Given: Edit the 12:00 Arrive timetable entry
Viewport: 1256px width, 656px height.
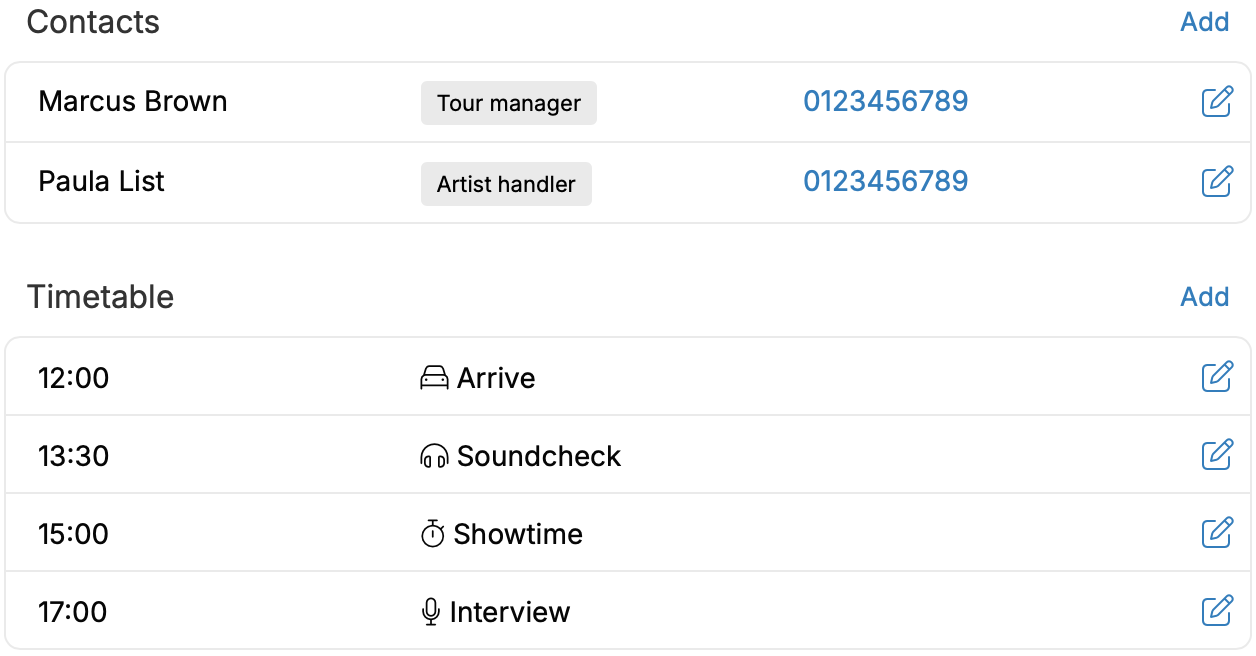Looking at the screenshot, I should click(x=1216, y=377).
